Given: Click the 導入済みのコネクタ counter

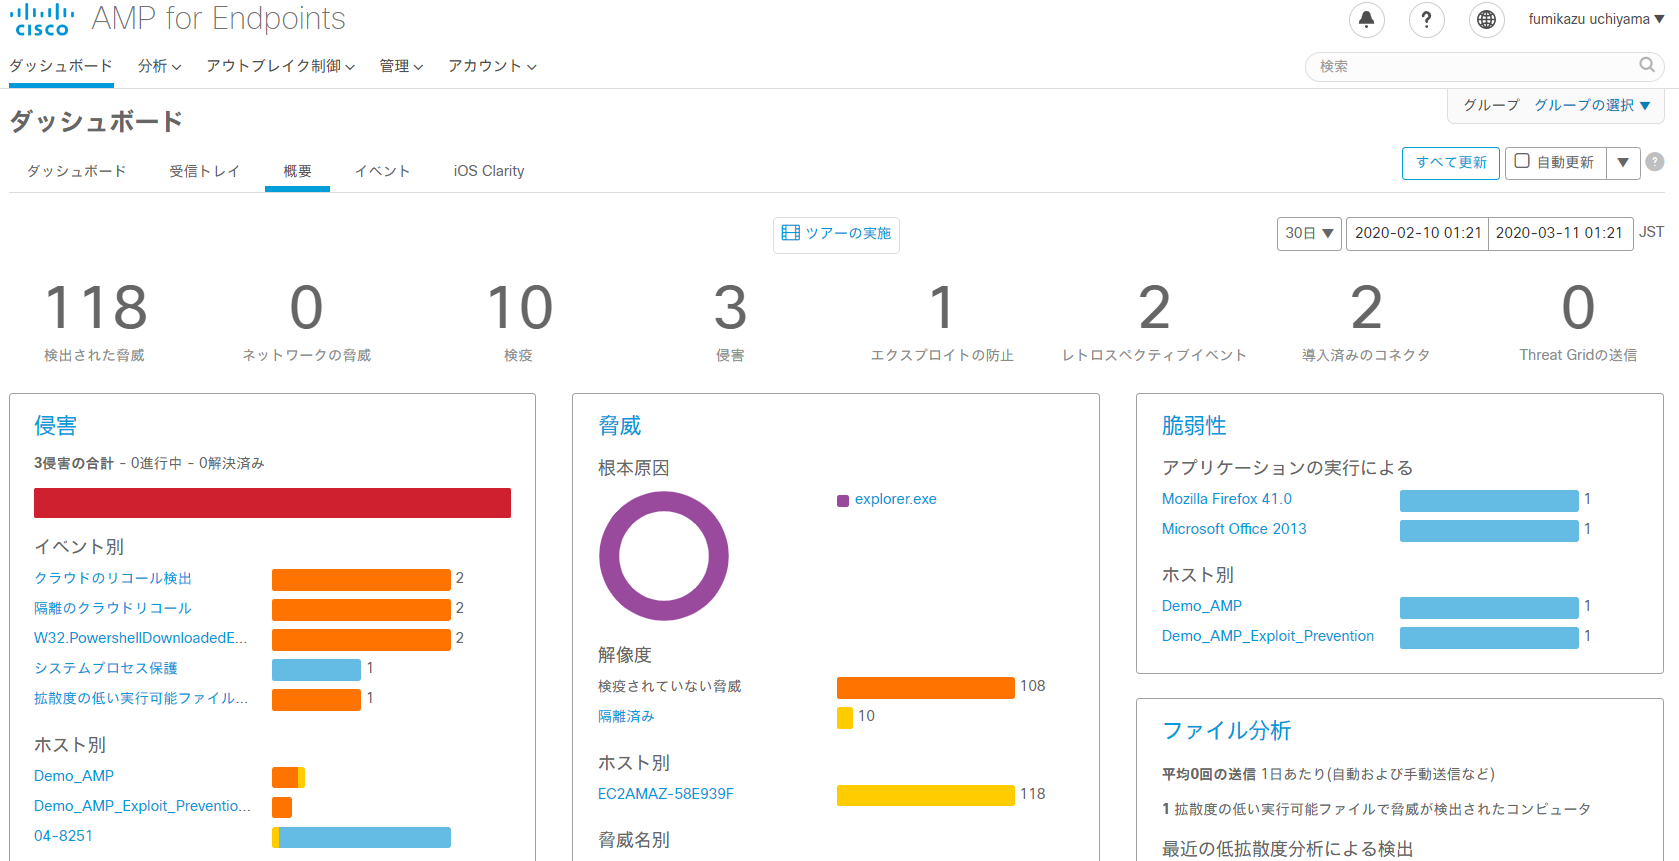Looking at the screenshot, I should click(1366, 320).
